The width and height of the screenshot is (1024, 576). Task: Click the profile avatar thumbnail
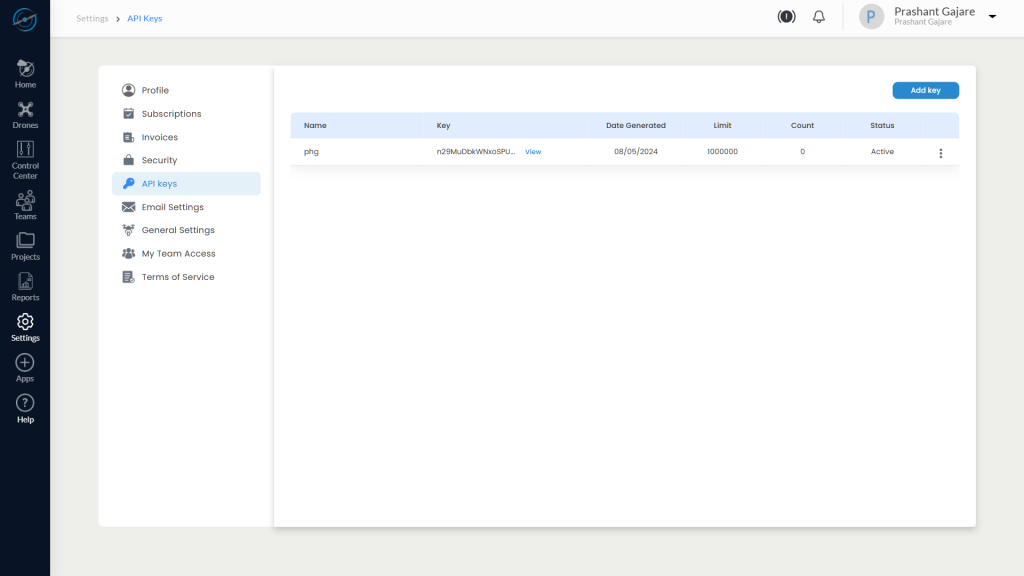point(870,16)
